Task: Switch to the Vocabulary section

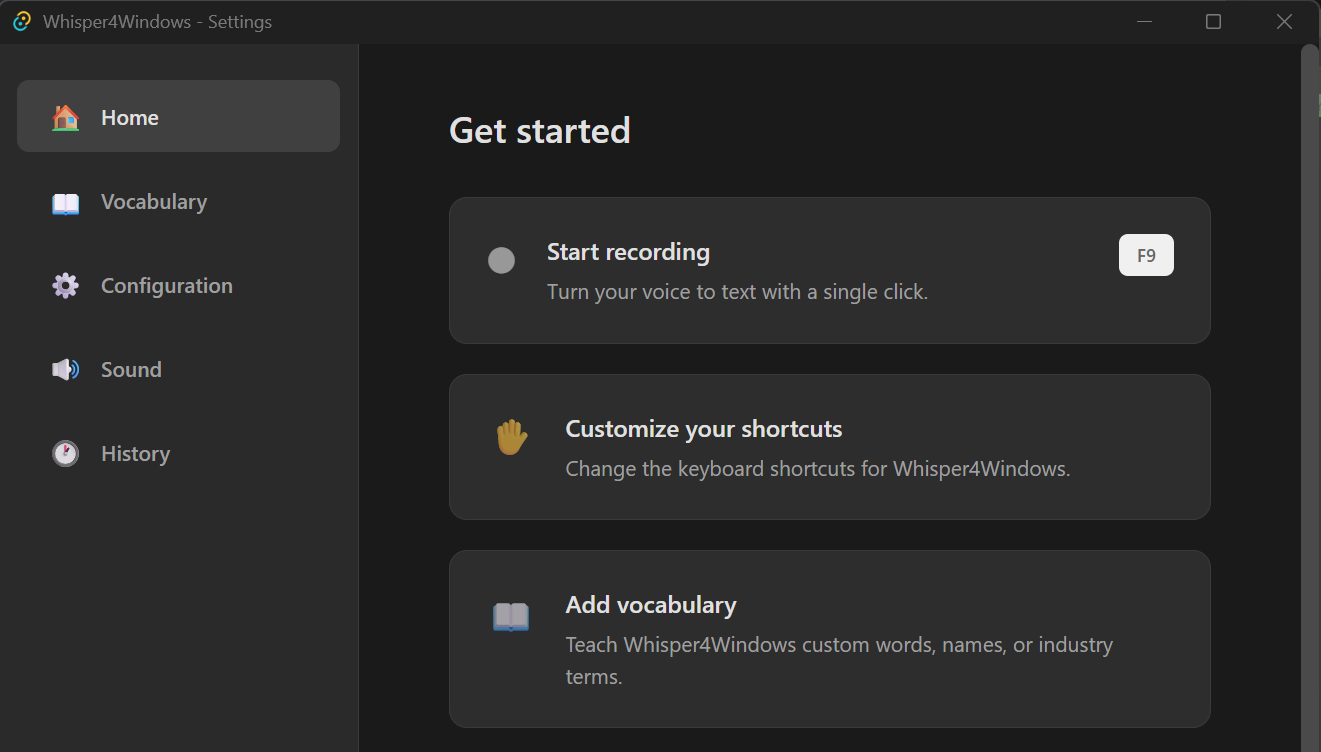Action: point(154,202)
